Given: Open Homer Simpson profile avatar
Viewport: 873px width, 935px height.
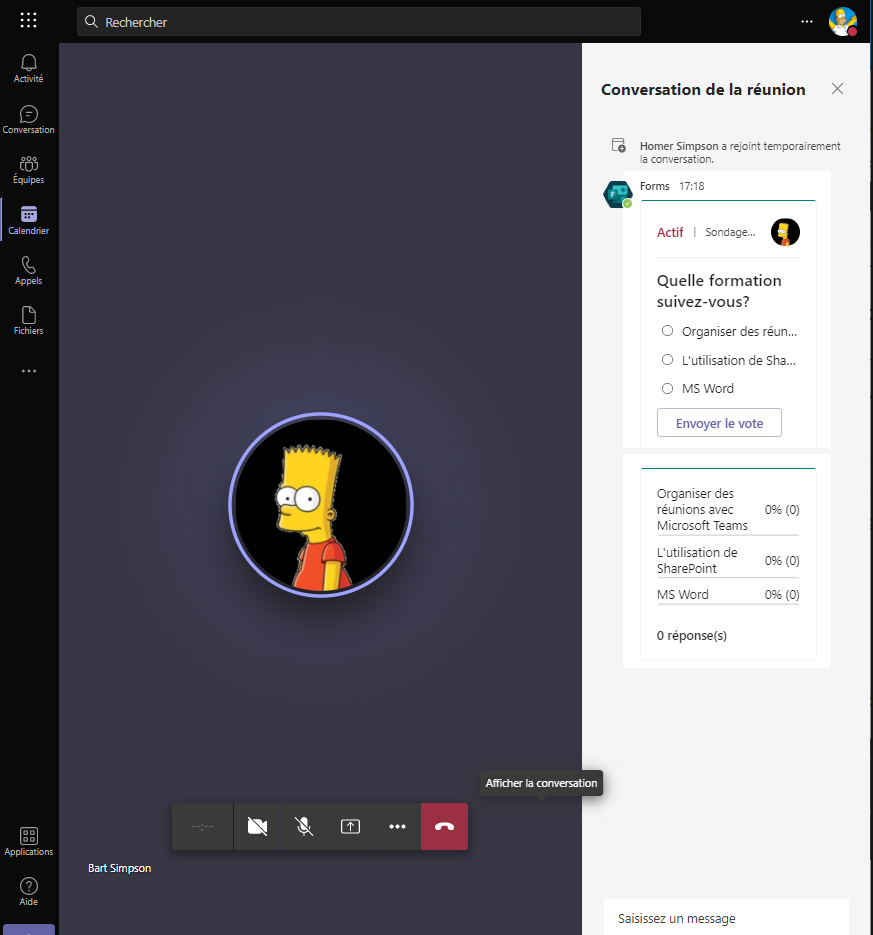Looking at the screenshot, I should pyautogui.click(x=843, y=21).
